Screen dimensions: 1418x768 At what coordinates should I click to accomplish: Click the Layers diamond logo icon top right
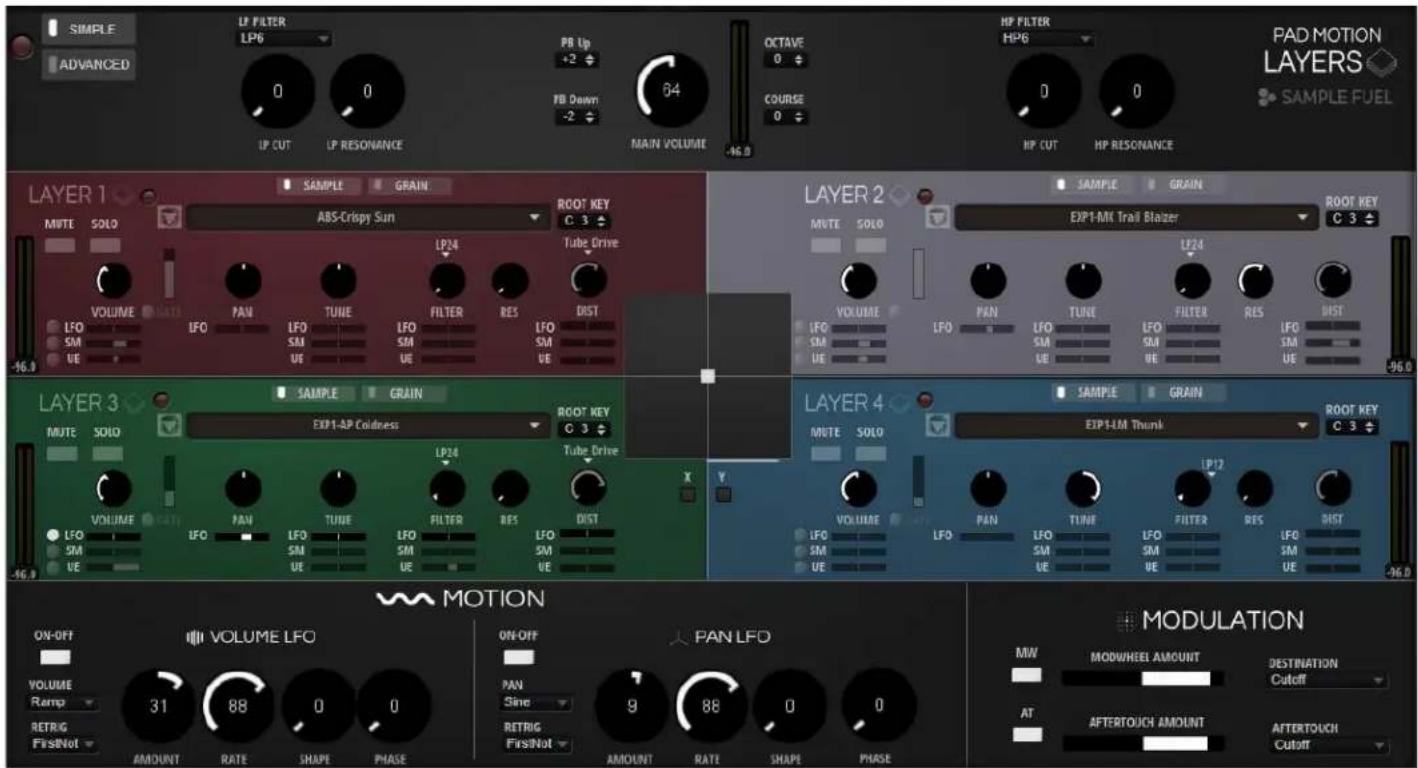pyautogui.click(x=1380, y=63)
